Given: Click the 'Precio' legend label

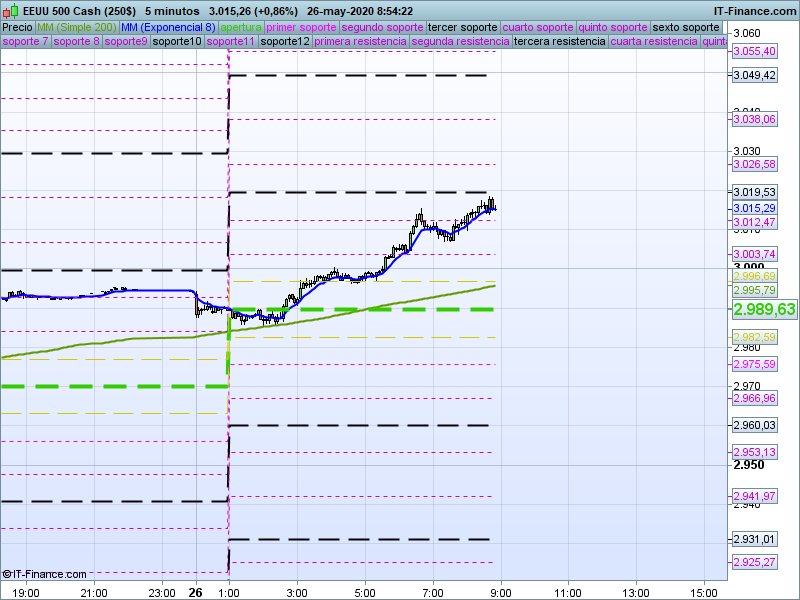Looking at the screenshot, I should (x=17, y=27).
